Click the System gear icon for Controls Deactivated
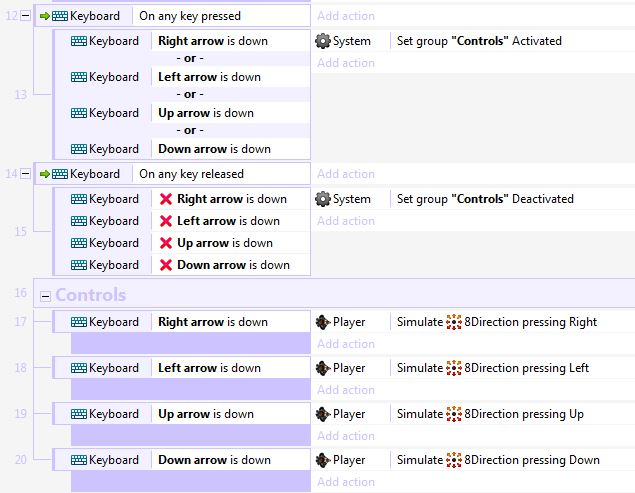This screenshot has height=493, width=635. click(x=323, y=199)
